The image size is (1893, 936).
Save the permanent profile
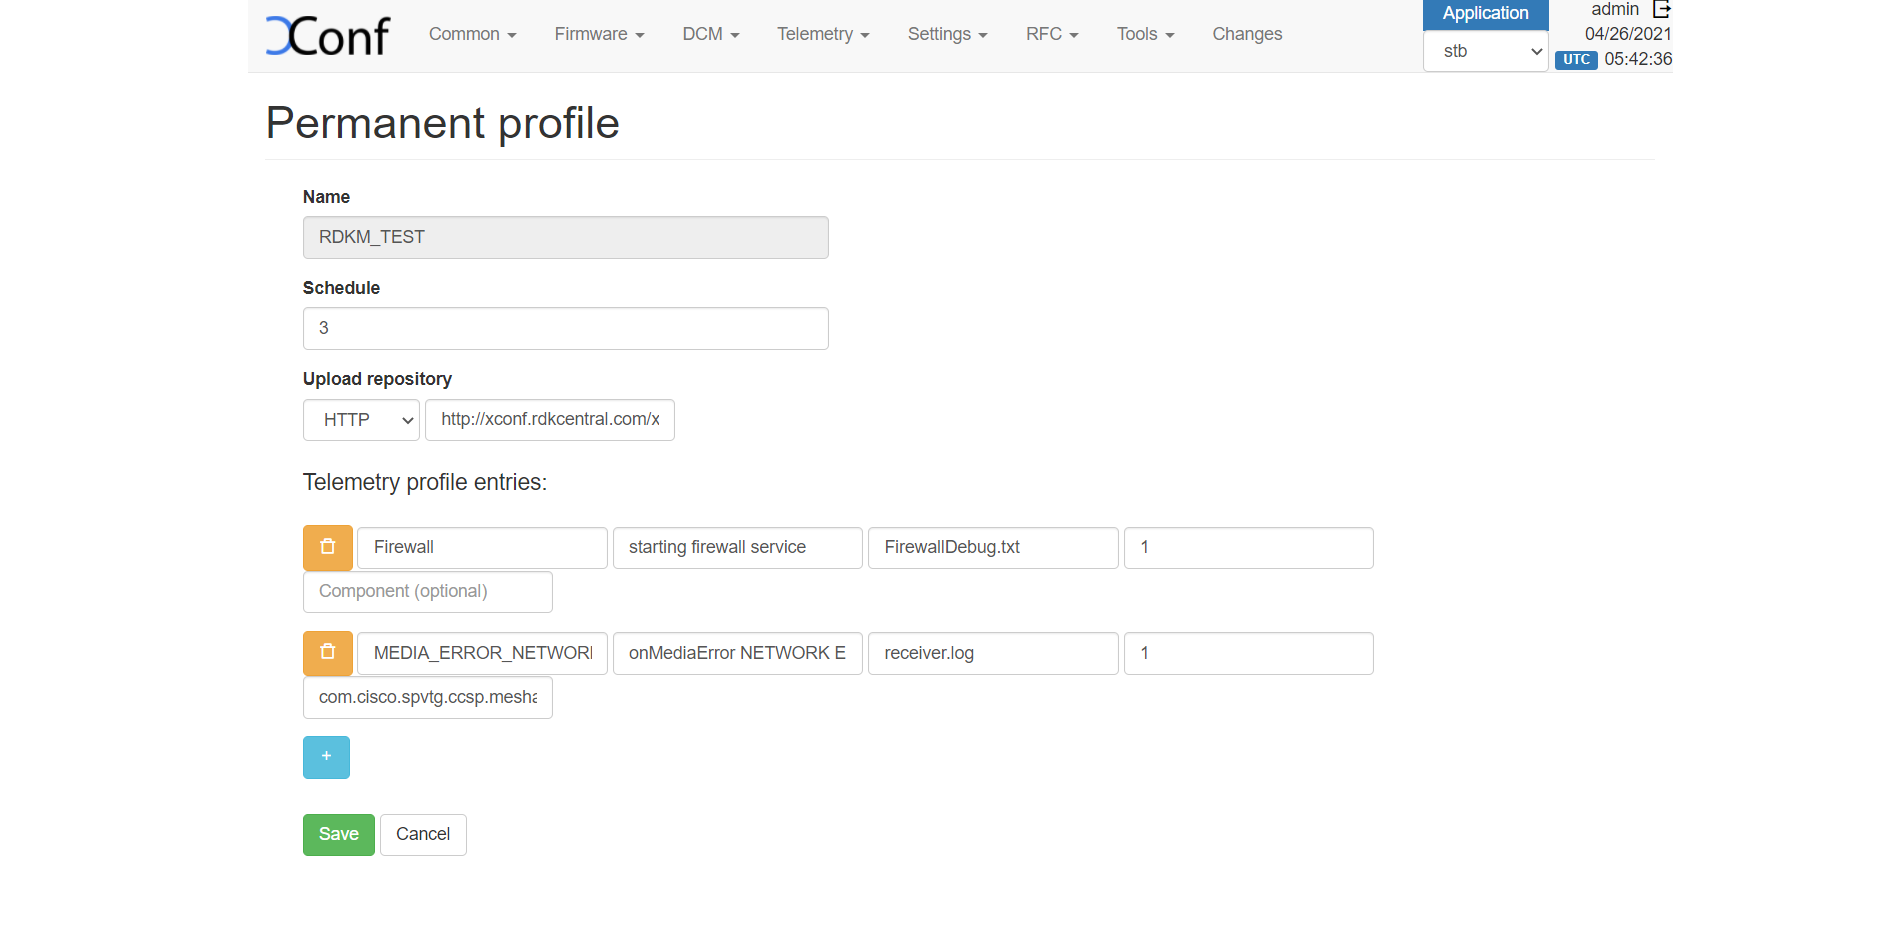pyautogui.click(x=338, y=835)
